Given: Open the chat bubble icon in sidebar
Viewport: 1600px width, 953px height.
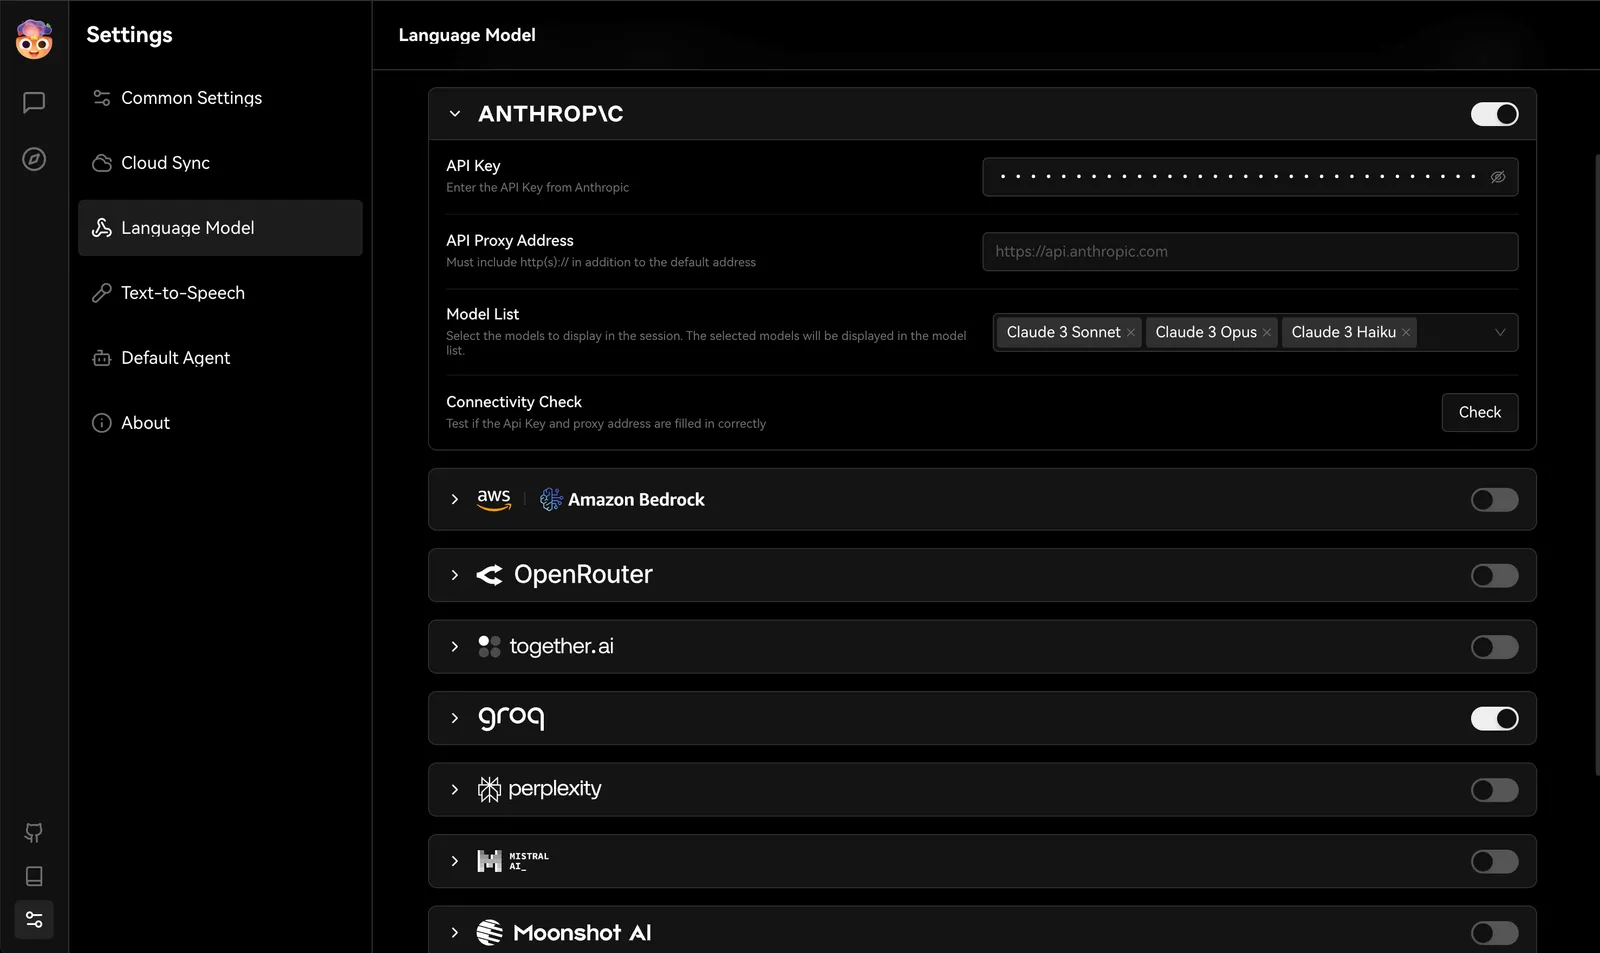Looking at the screenshot, I should (34, 102).
